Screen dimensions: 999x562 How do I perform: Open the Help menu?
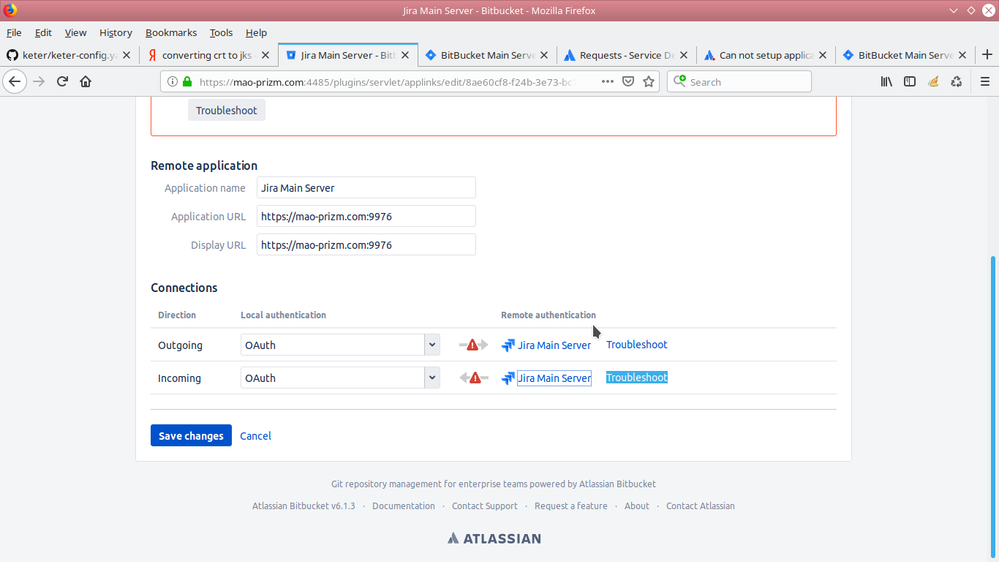tap(256, 32)
